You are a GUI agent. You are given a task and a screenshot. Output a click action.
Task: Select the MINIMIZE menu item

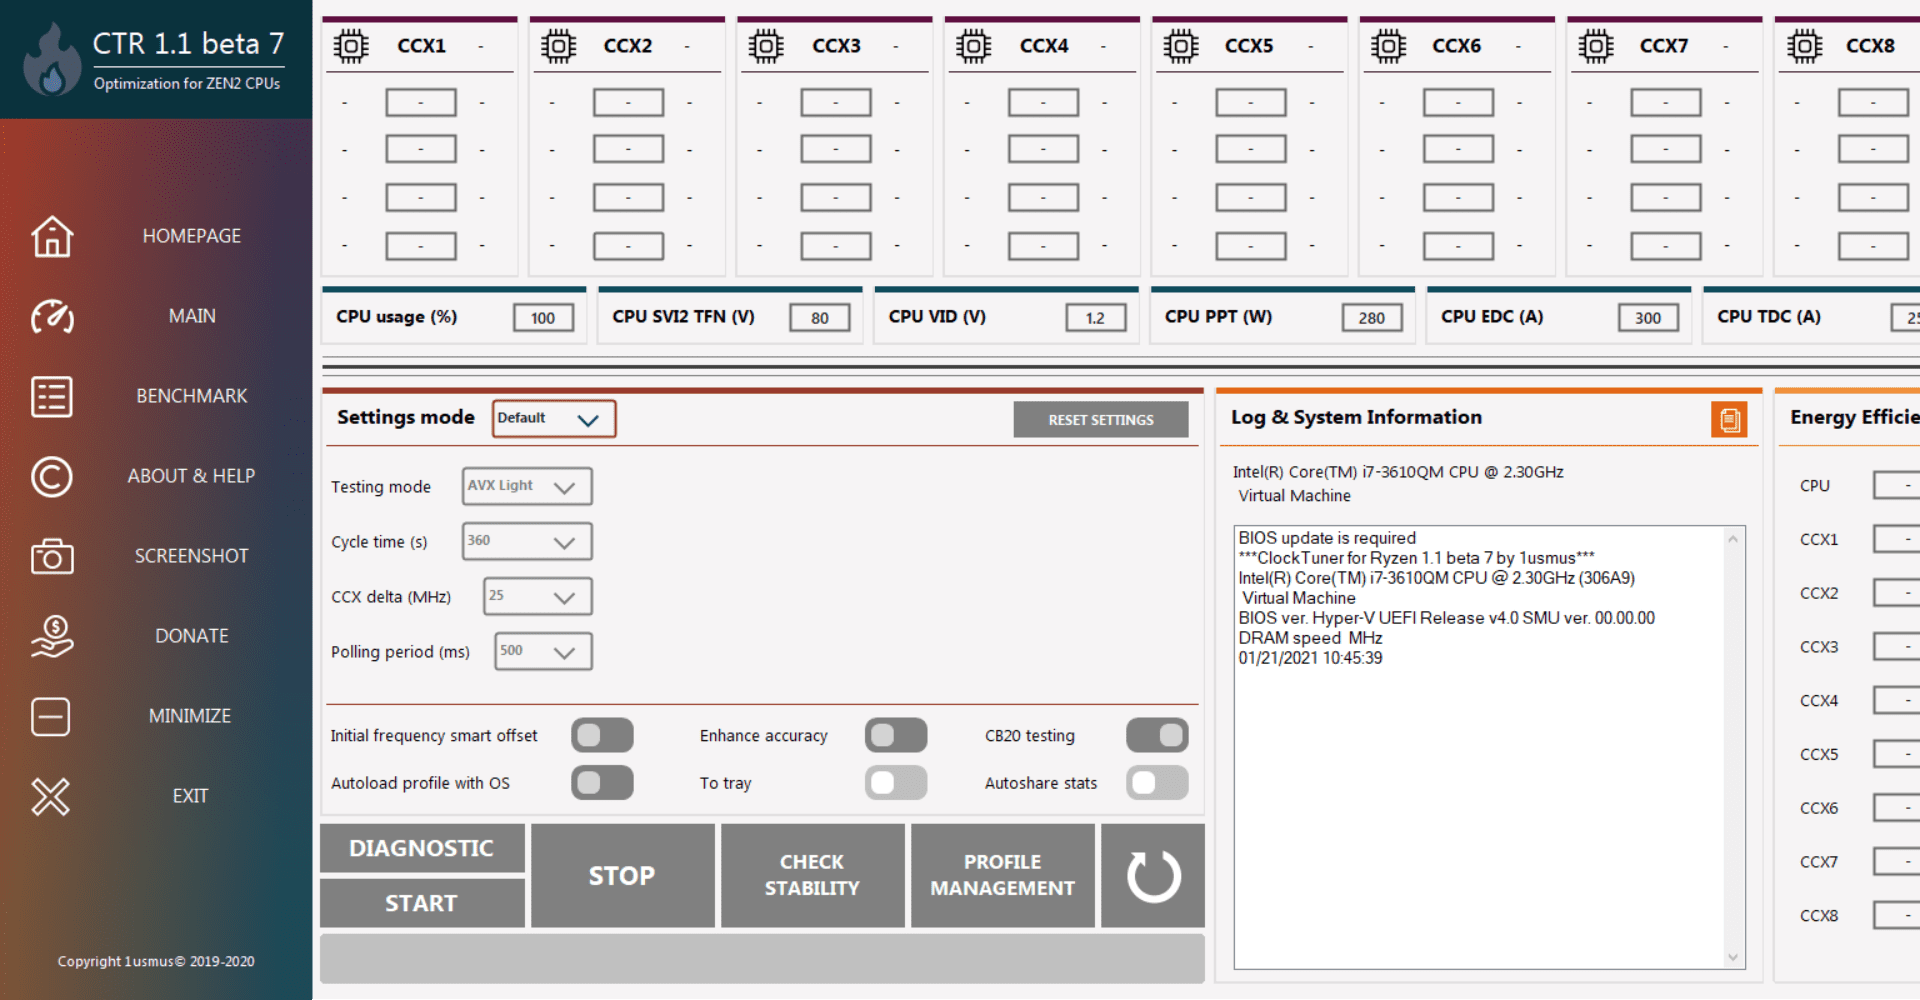(x=190, y=716)
